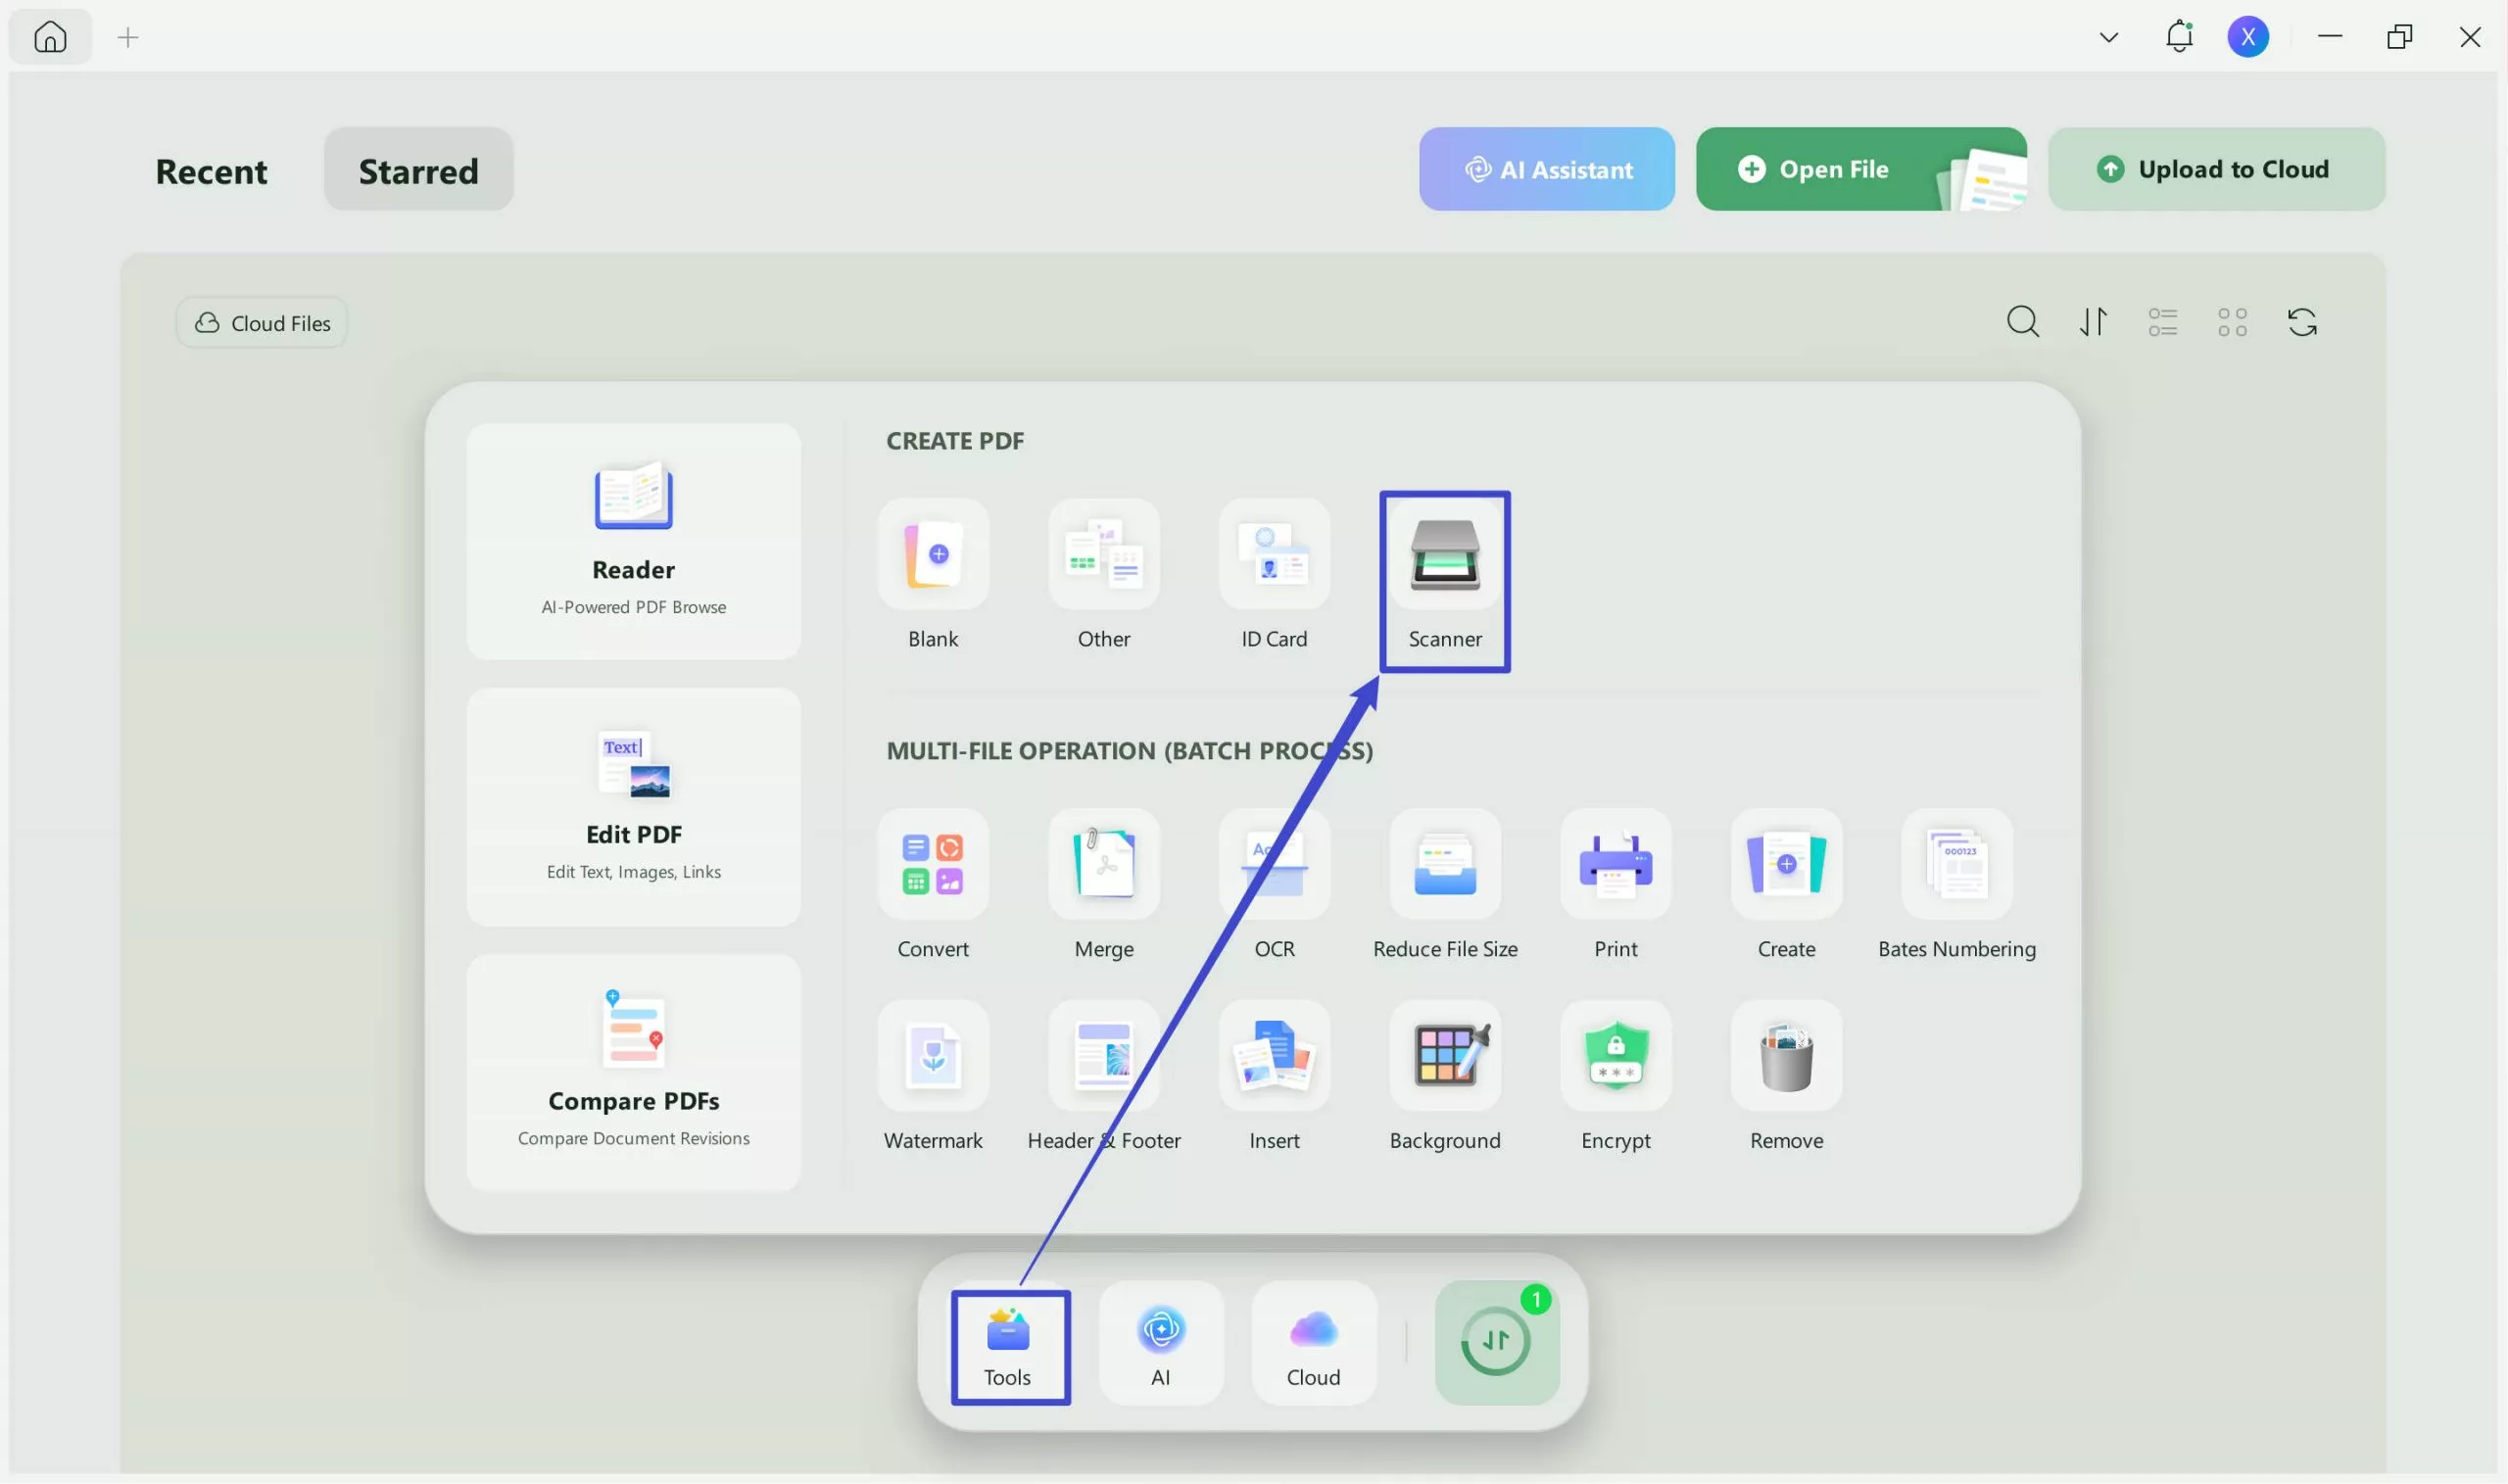This screenshot has width=2508, height=1484.
Task: Open the Merge tool for multiple files
Action: click(x=1103, y=885)
